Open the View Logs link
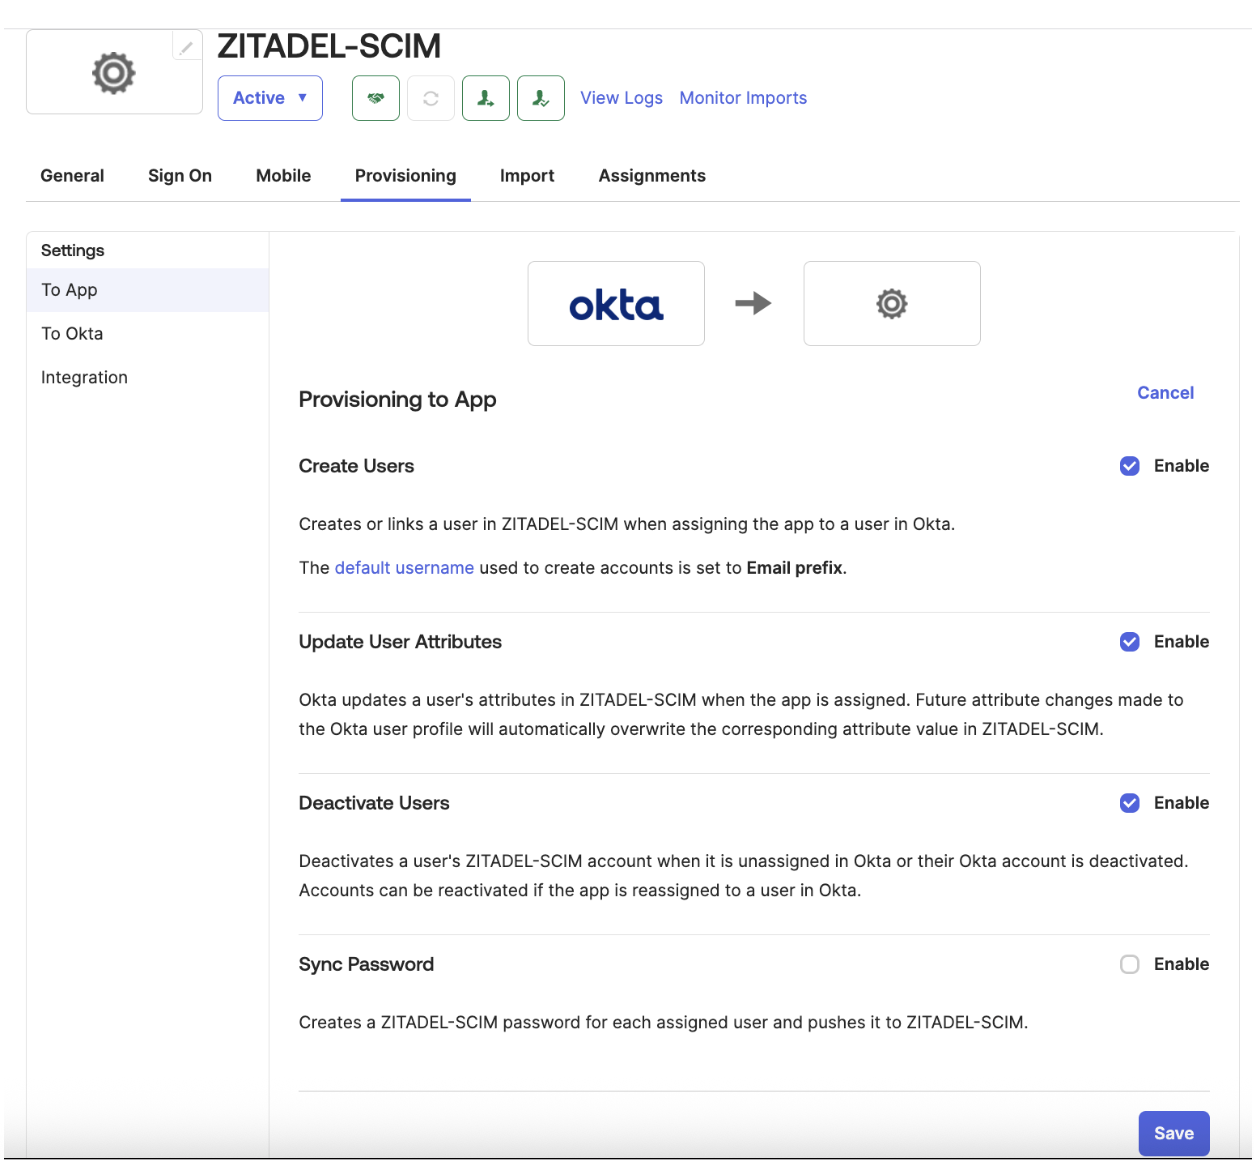The image size is (1254, 1160). tap(621, 98)
